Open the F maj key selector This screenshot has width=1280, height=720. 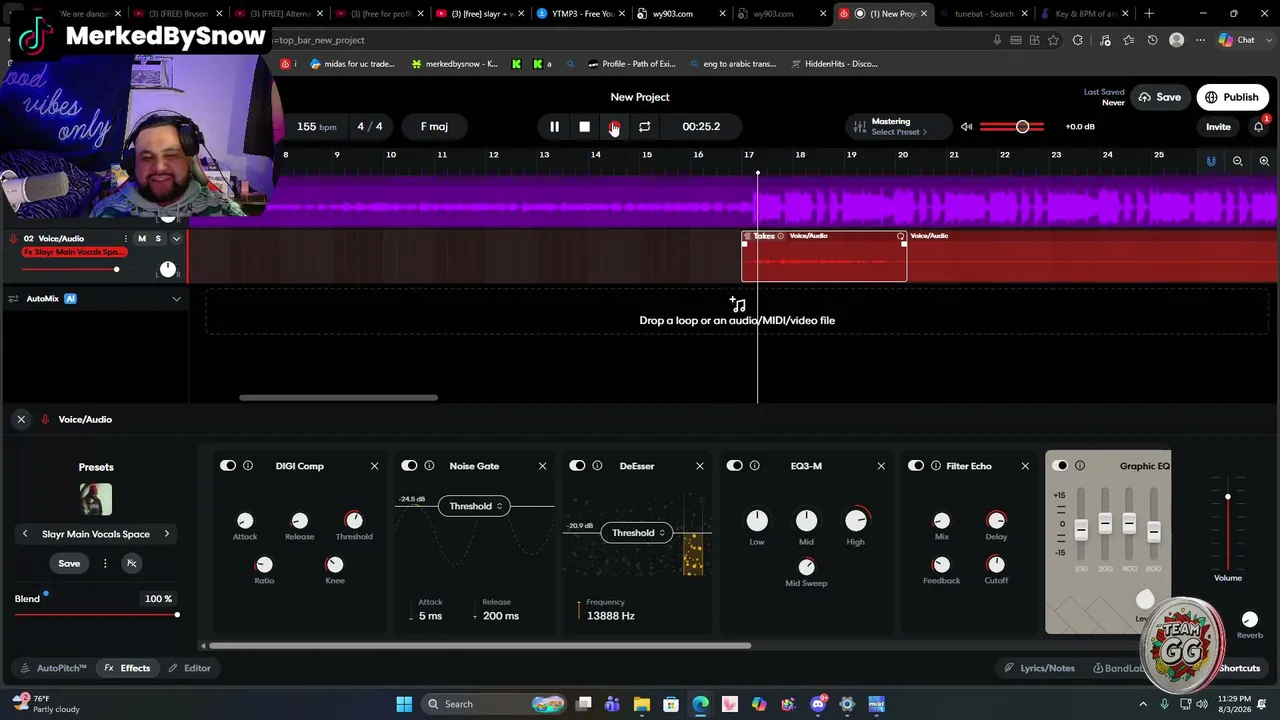[x=434, y=127]
